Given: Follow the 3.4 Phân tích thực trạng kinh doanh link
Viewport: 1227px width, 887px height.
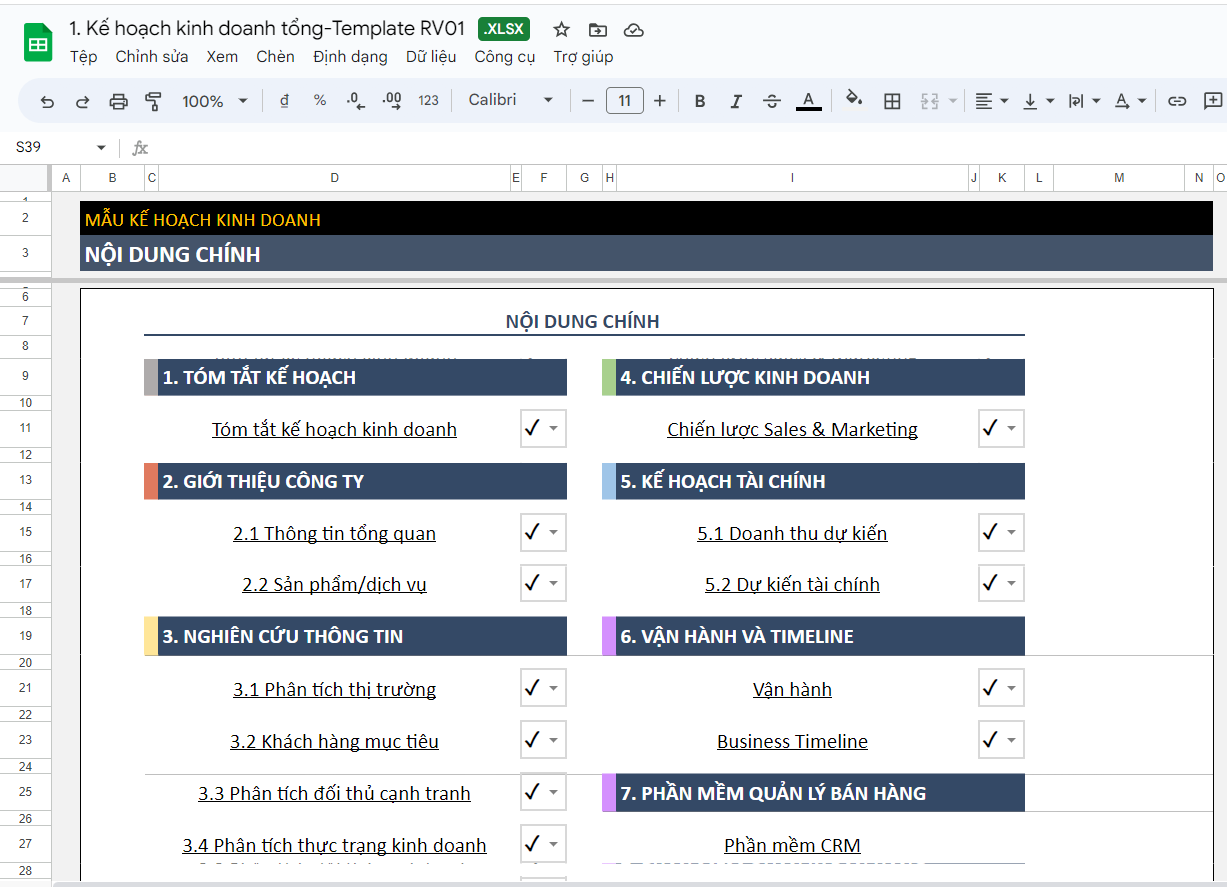Looking at the screenshot, I should (x=334, y=846).
